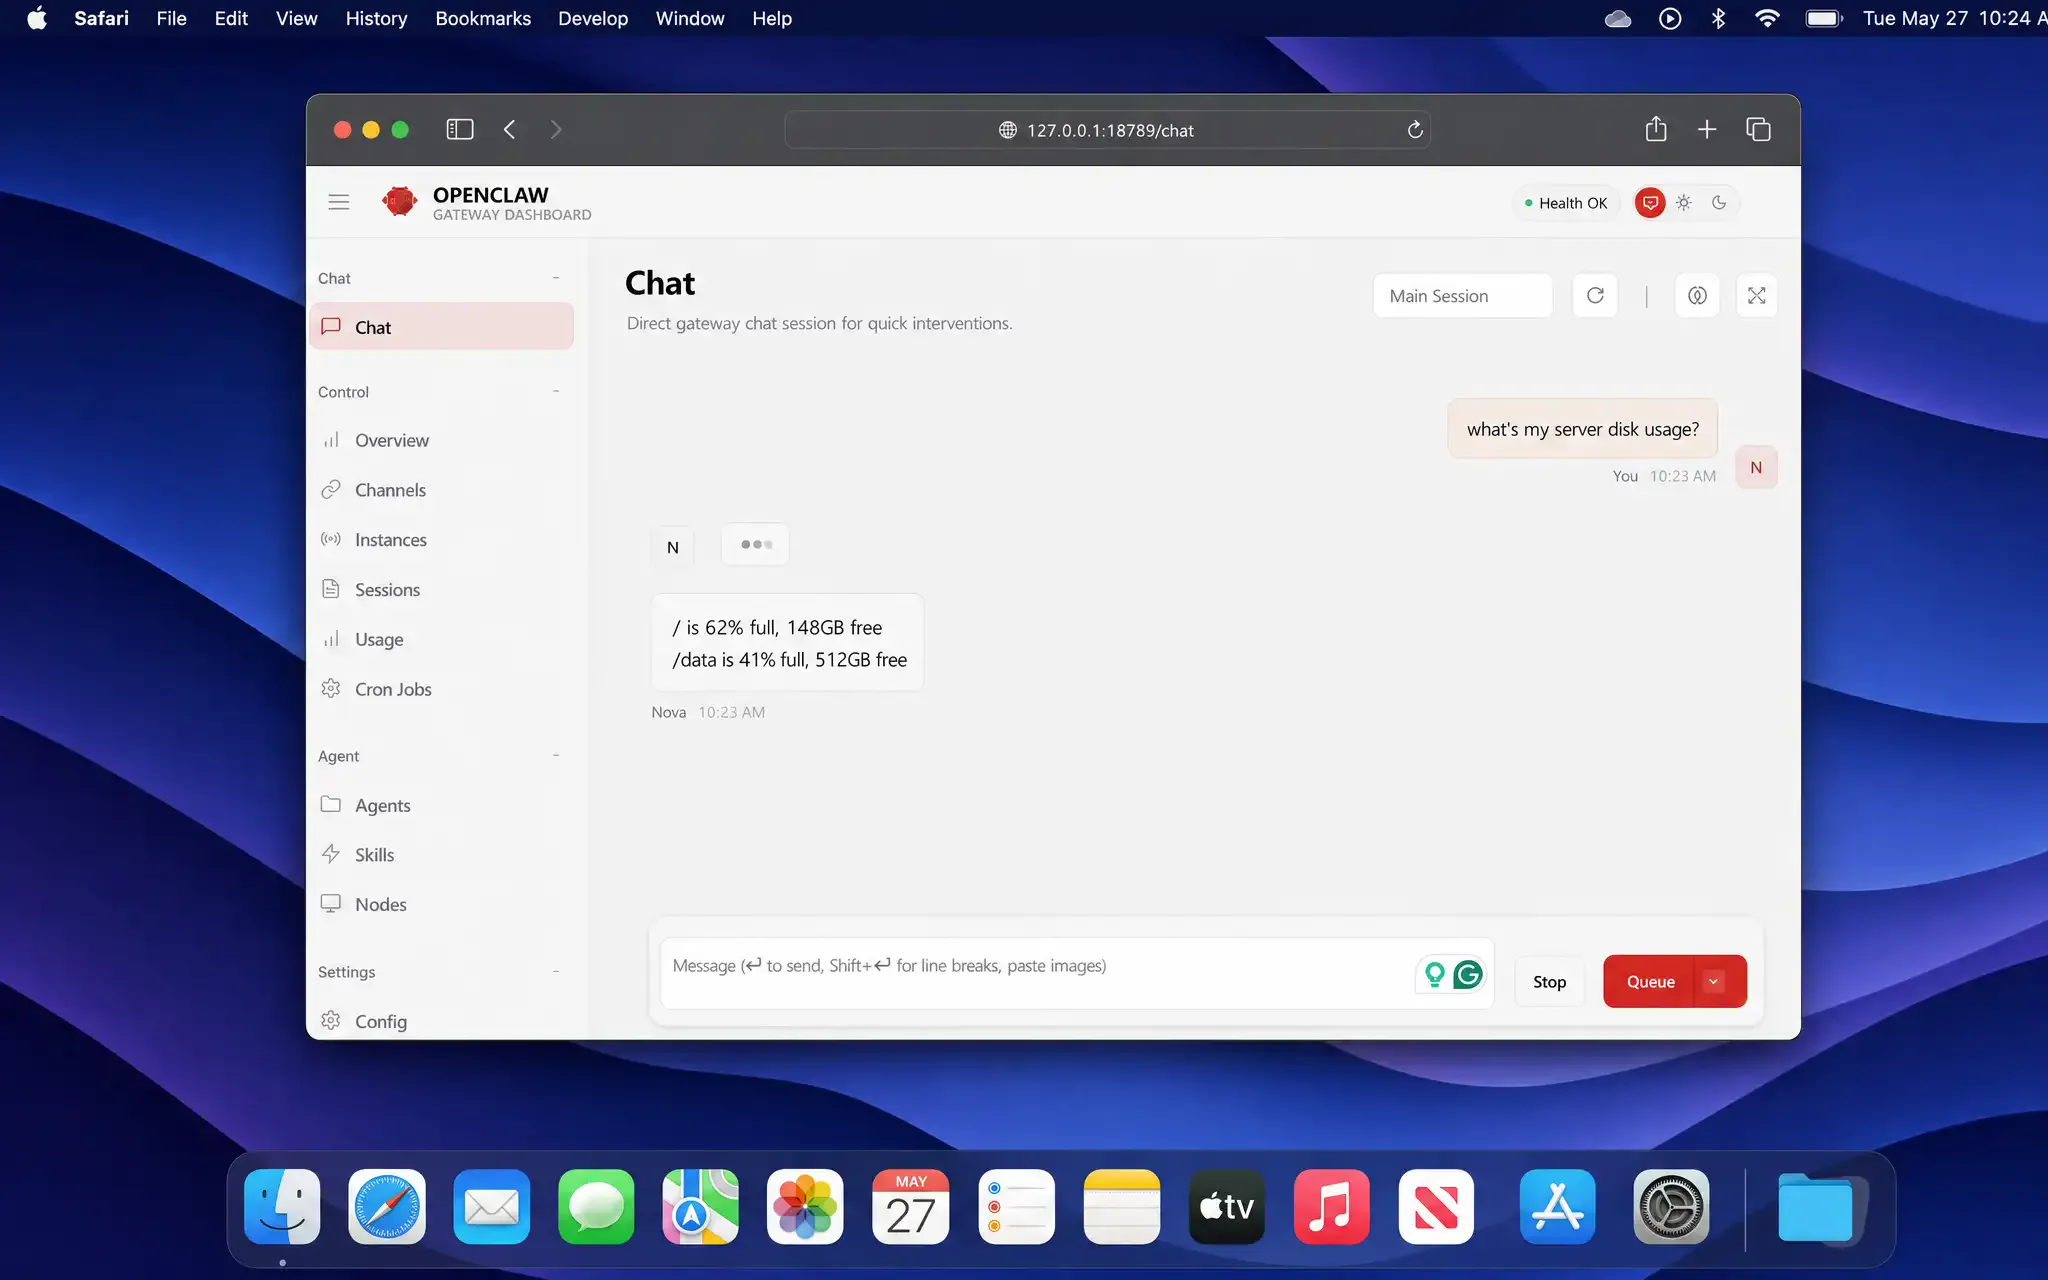Open the Main Session dropdown
Viewport: 2048px width, 1280px height.
(1463, 296)
